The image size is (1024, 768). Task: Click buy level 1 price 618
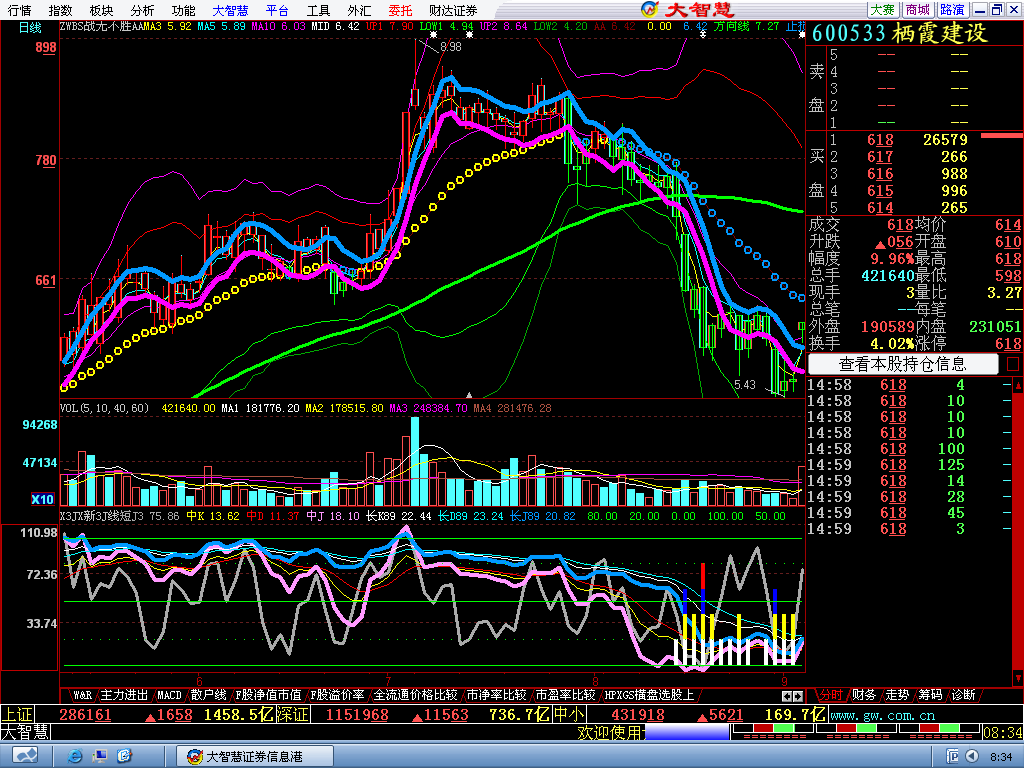[880, 140]
